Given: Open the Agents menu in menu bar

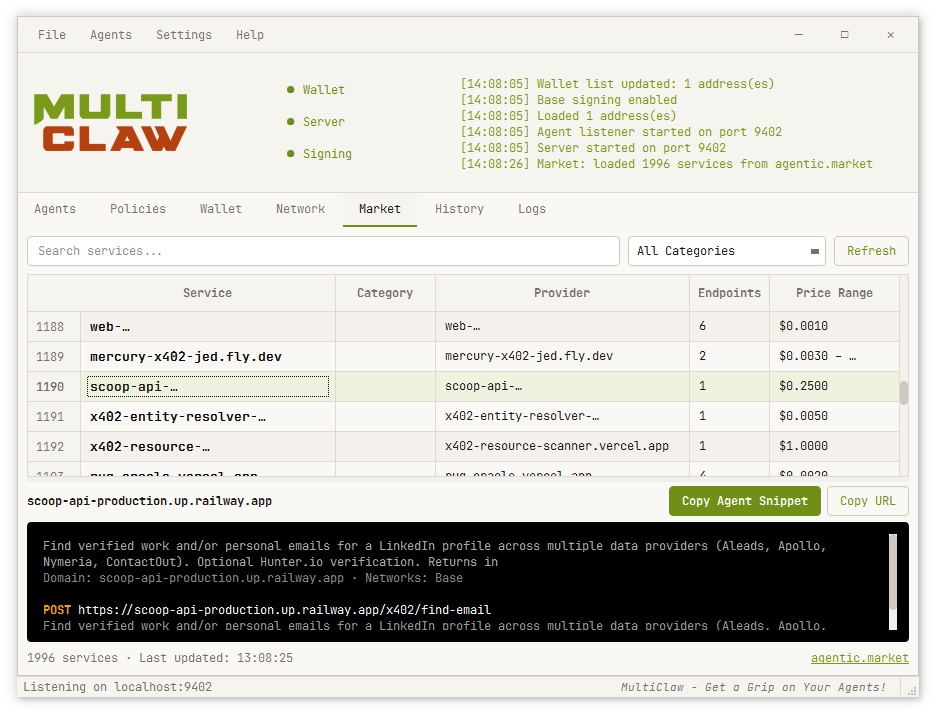Looking at the screenshot, I should 111,35.
